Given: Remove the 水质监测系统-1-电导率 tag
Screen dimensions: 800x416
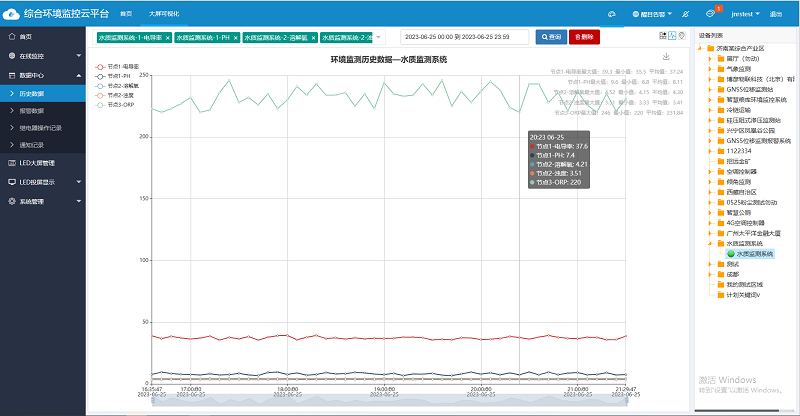Looking at the screenshot, I should pyautogui.click(x=166, y=37).
